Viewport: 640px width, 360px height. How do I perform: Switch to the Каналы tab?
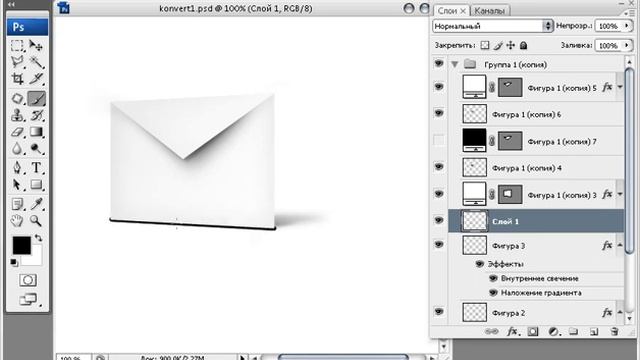(x=489, y=11)
